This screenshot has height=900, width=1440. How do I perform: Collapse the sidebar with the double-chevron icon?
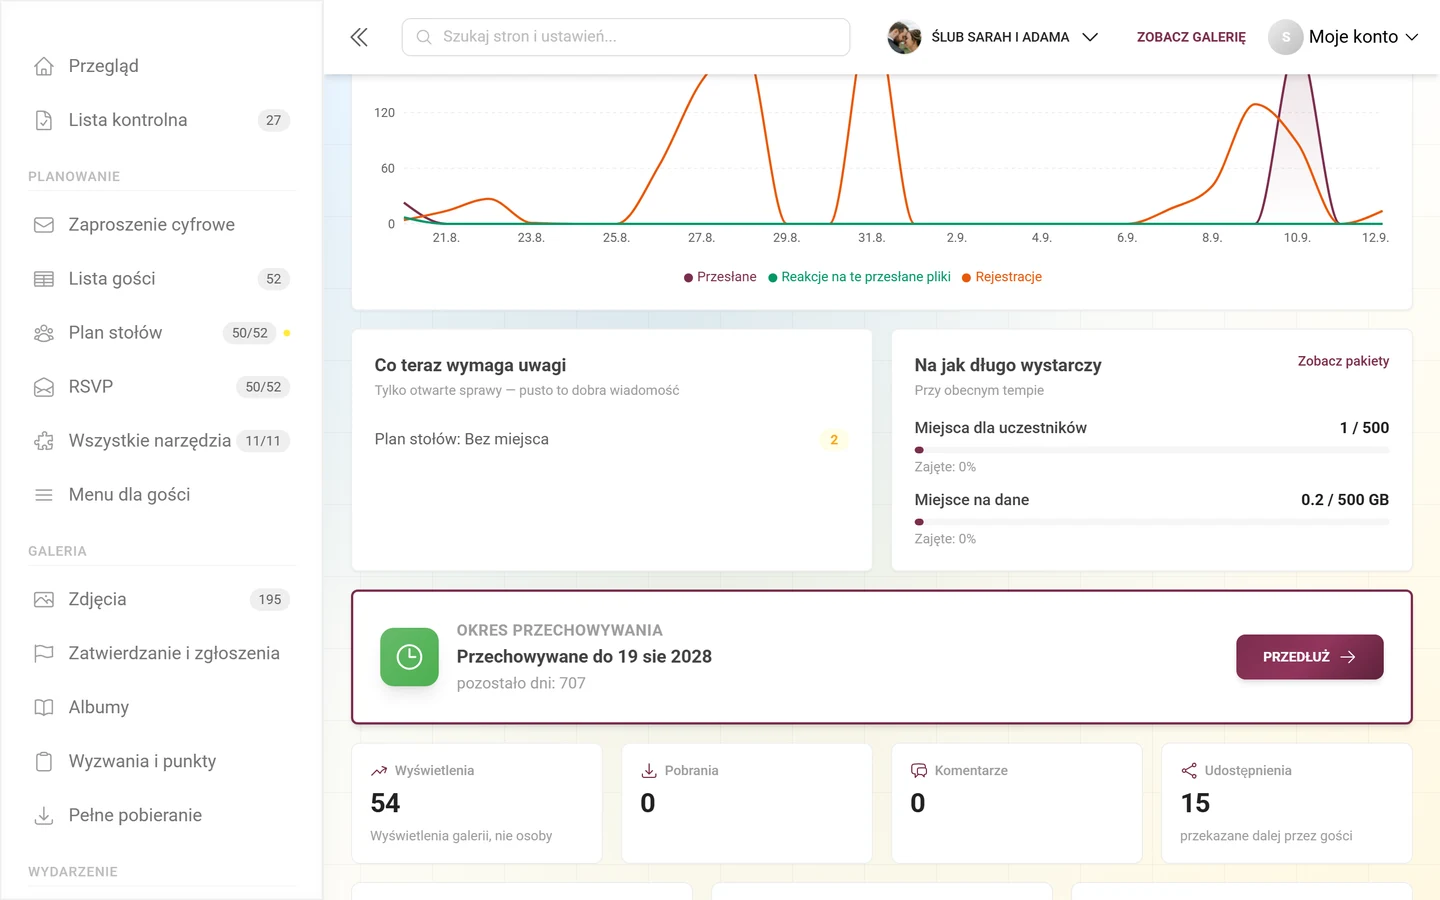(x=359, y=37)
